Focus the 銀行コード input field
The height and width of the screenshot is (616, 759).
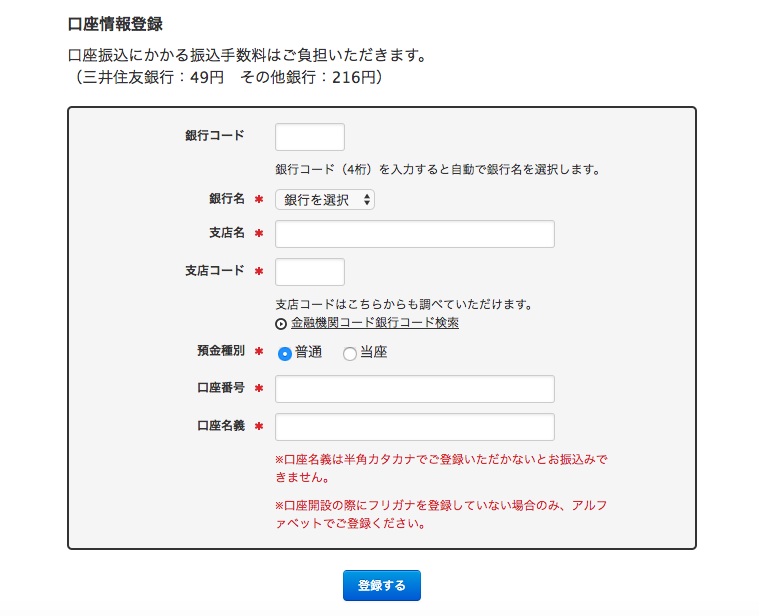pyautogui.click(x=310, y=137)
